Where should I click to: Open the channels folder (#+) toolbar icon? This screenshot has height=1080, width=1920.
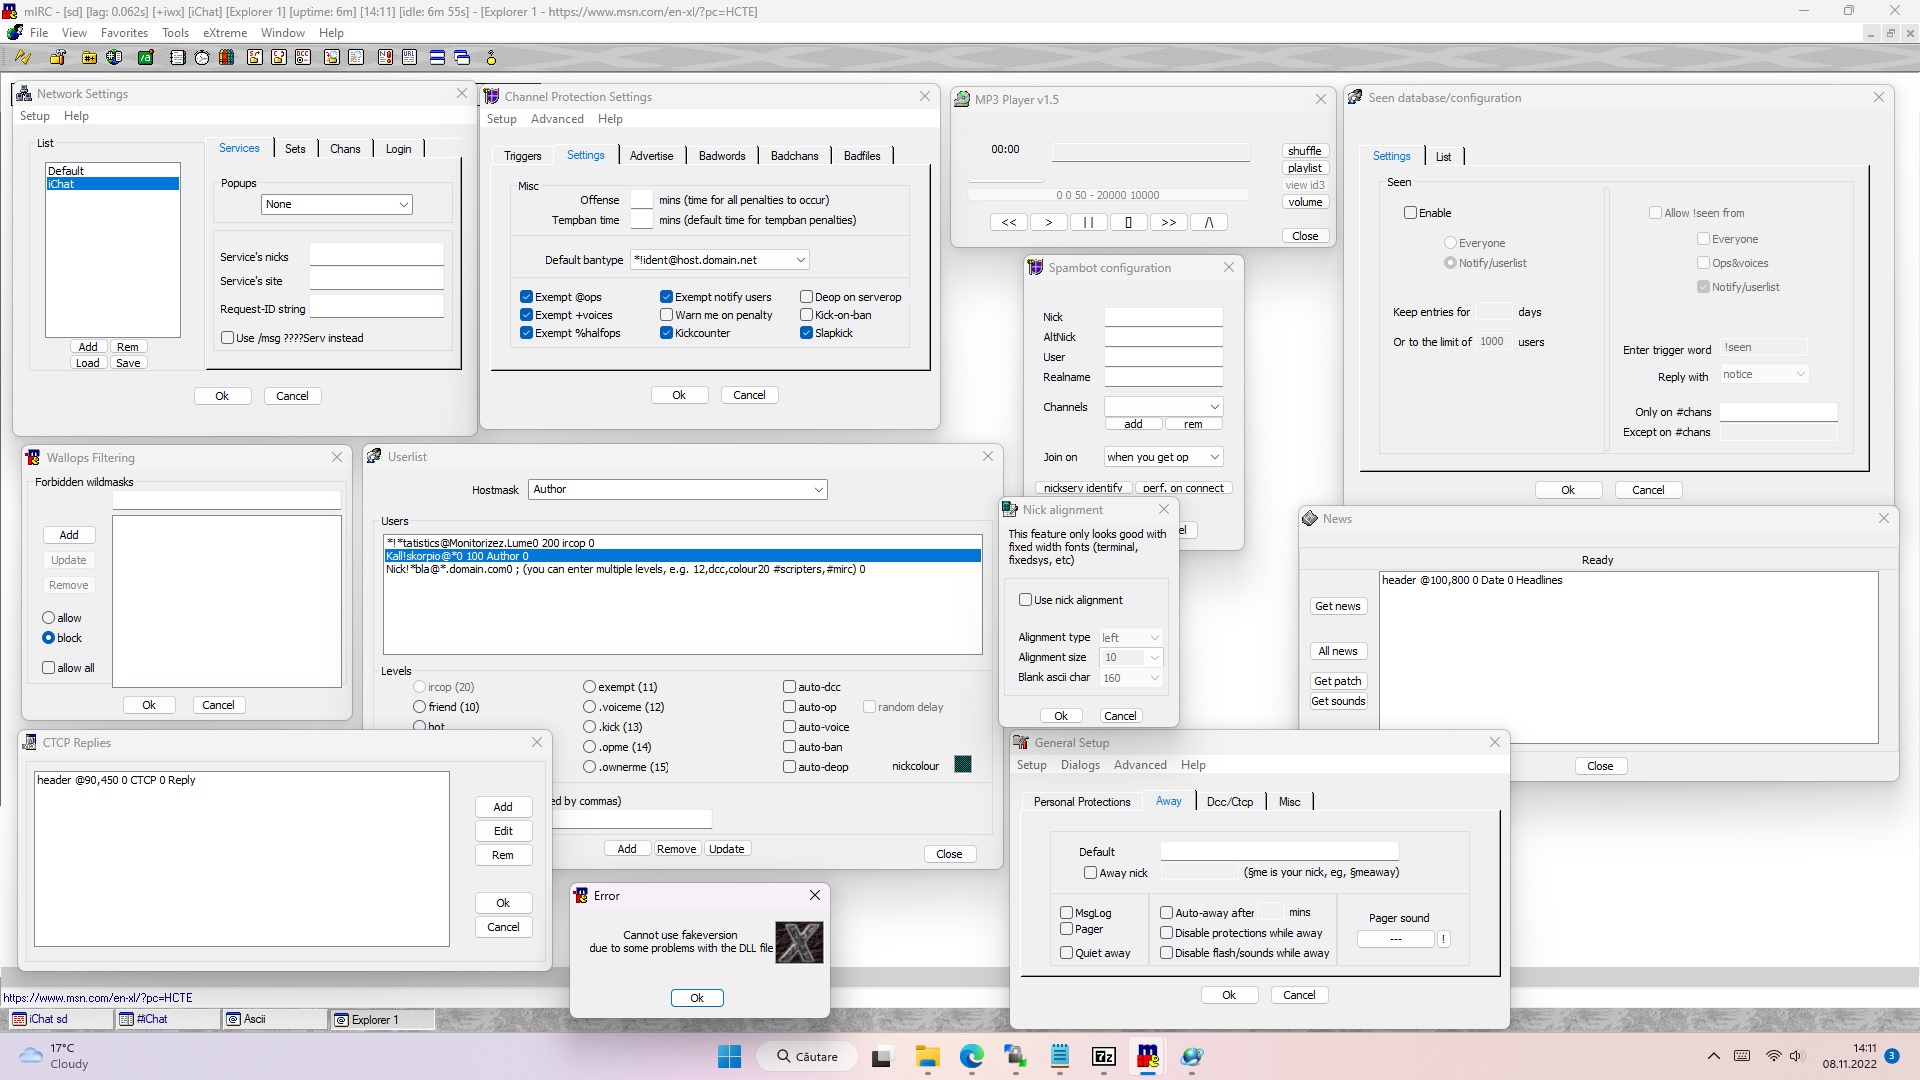(89, 57)
